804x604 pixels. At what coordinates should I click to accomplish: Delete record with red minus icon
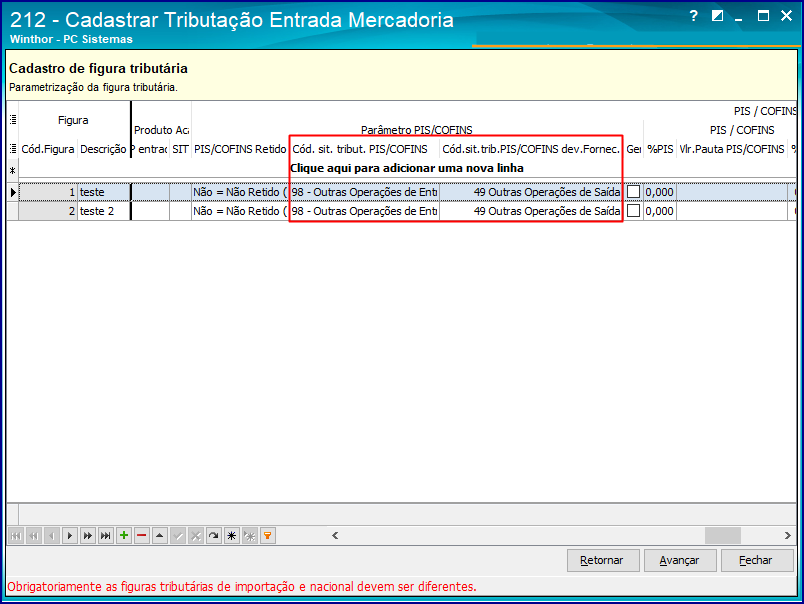click(142, 536)
